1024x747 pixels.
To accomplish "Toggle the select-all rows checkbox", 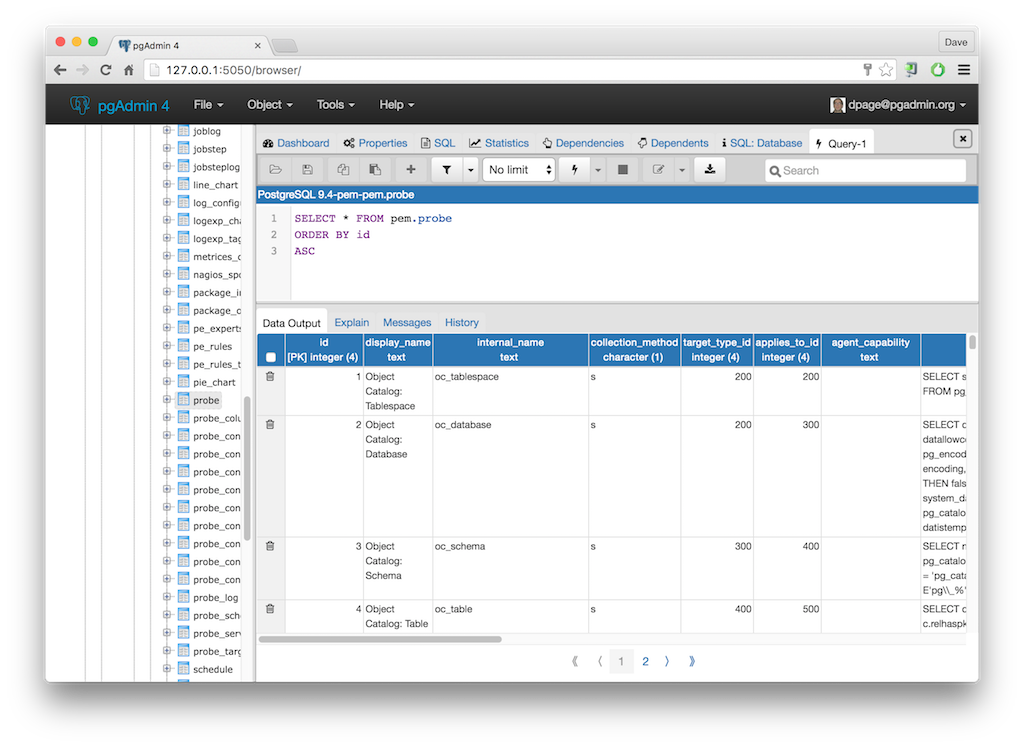I will 271,357.
